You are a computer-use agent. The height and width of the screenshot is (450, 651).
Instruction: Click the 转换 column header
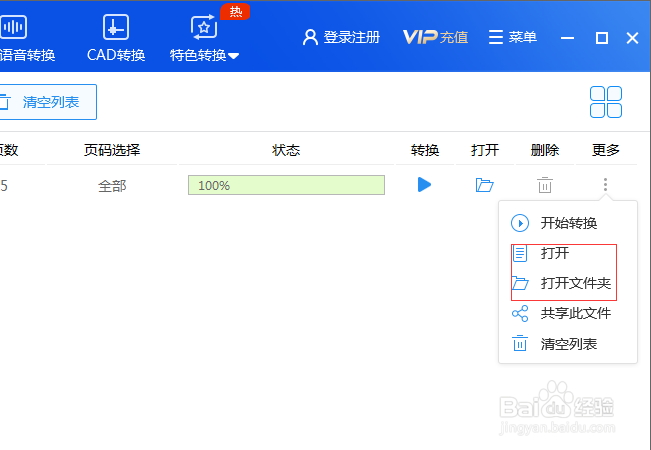click(x=425, y=150)
